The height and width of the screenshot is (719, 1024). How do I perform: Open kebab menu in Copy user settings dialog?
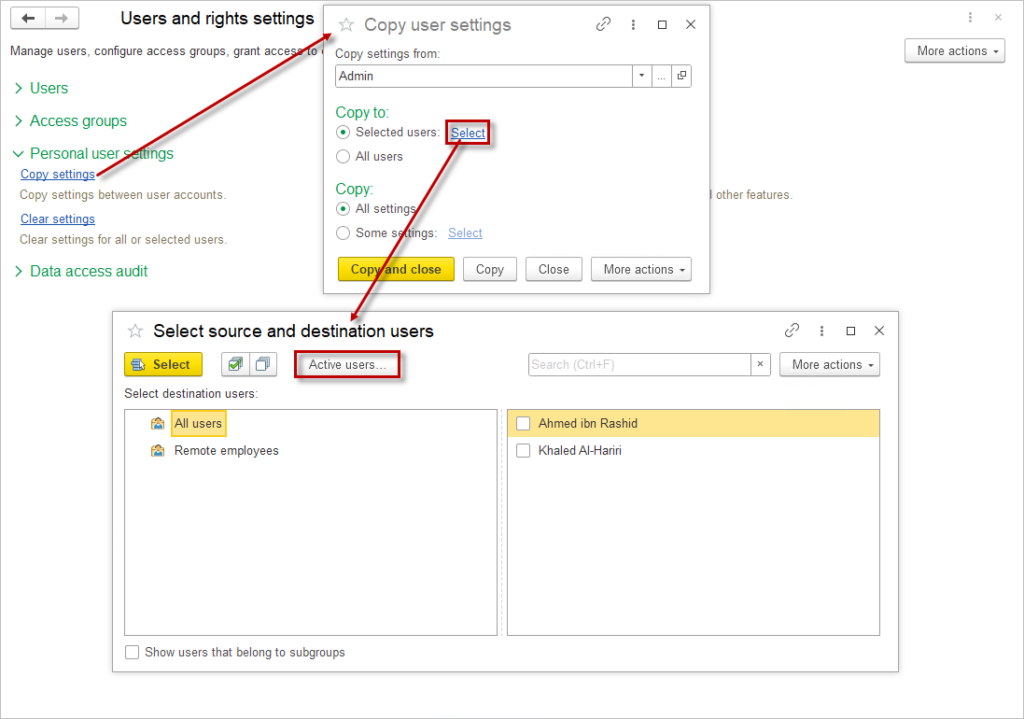[x=633, y=24]
